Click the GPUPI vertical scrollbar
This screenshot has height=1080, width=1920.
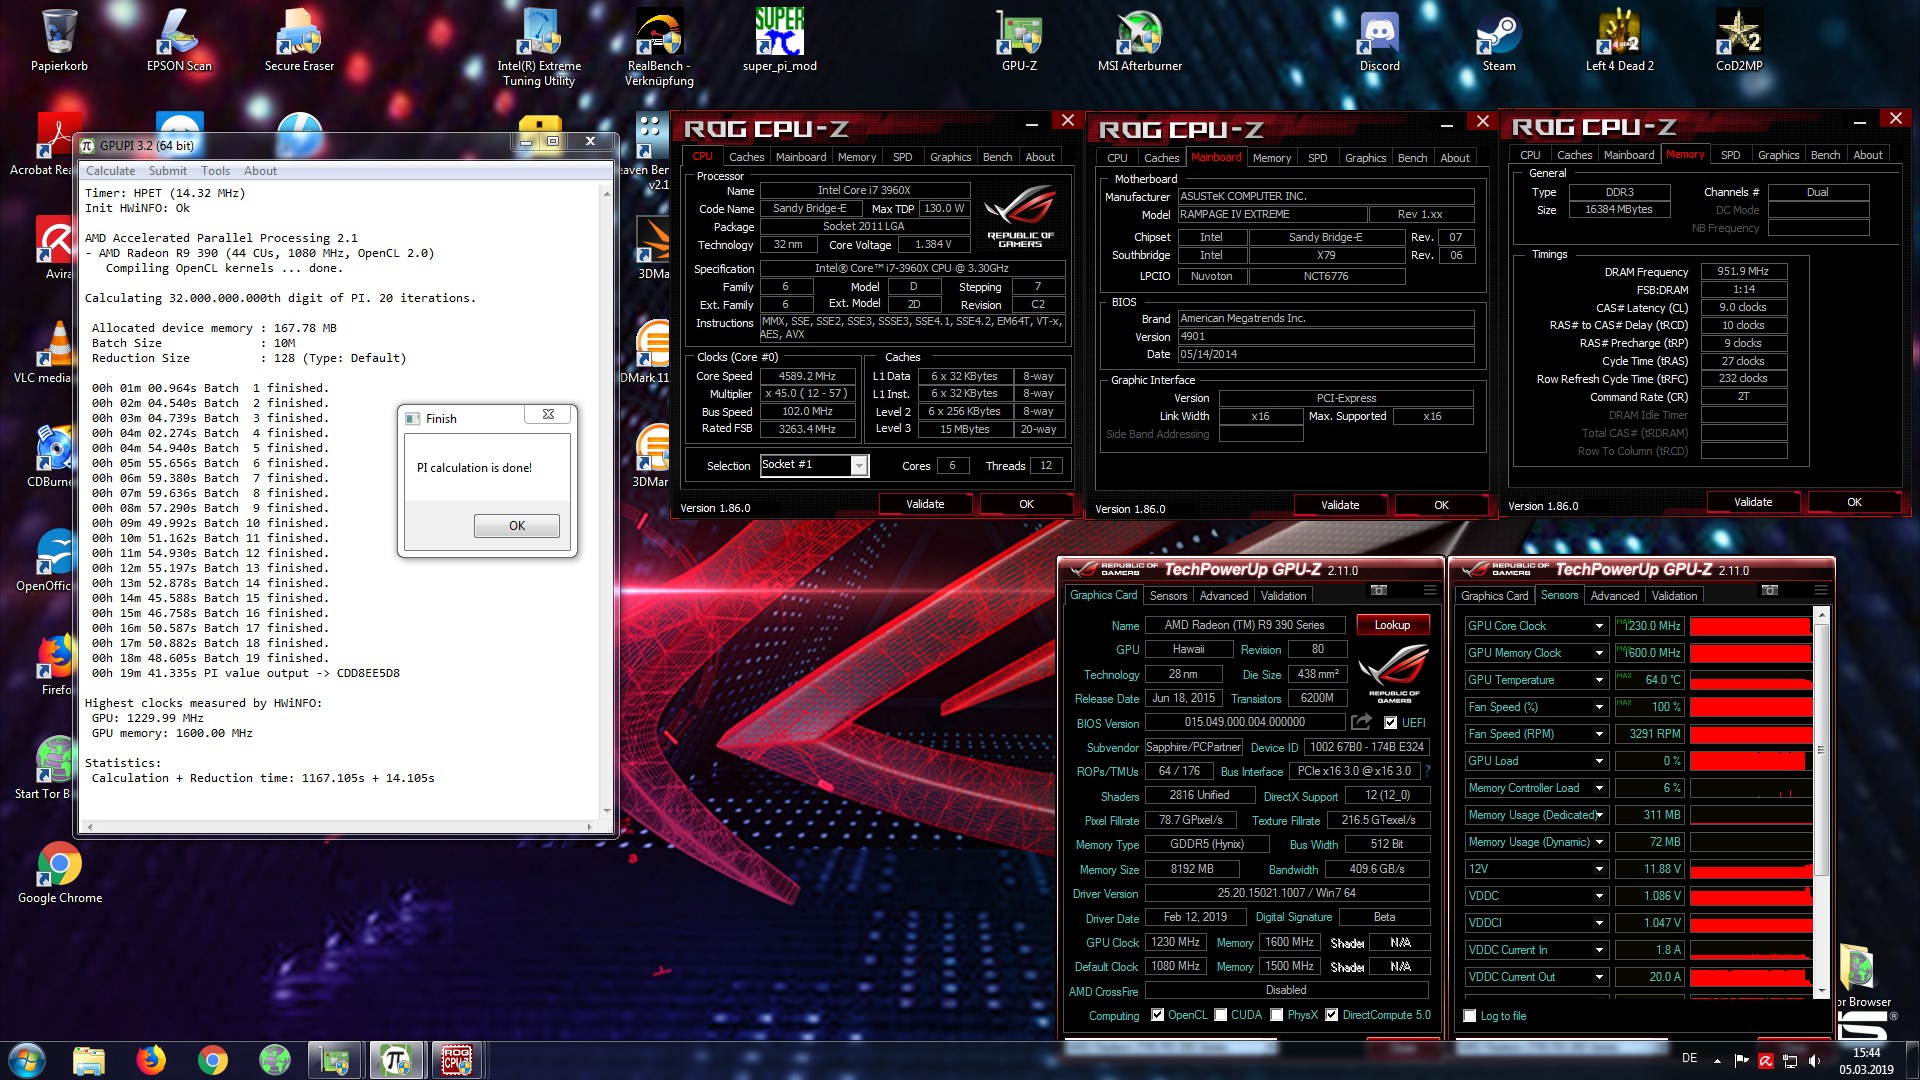(x=606, y=500)
